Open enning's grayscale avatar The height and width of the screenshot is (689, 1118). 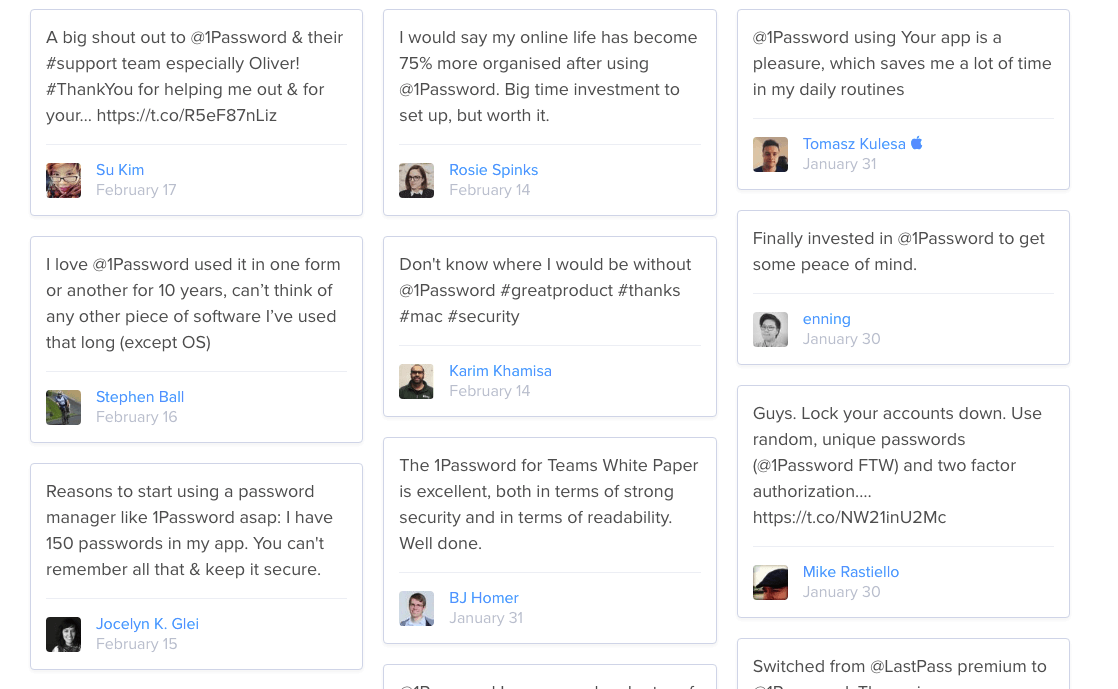(x=770, y=330)
